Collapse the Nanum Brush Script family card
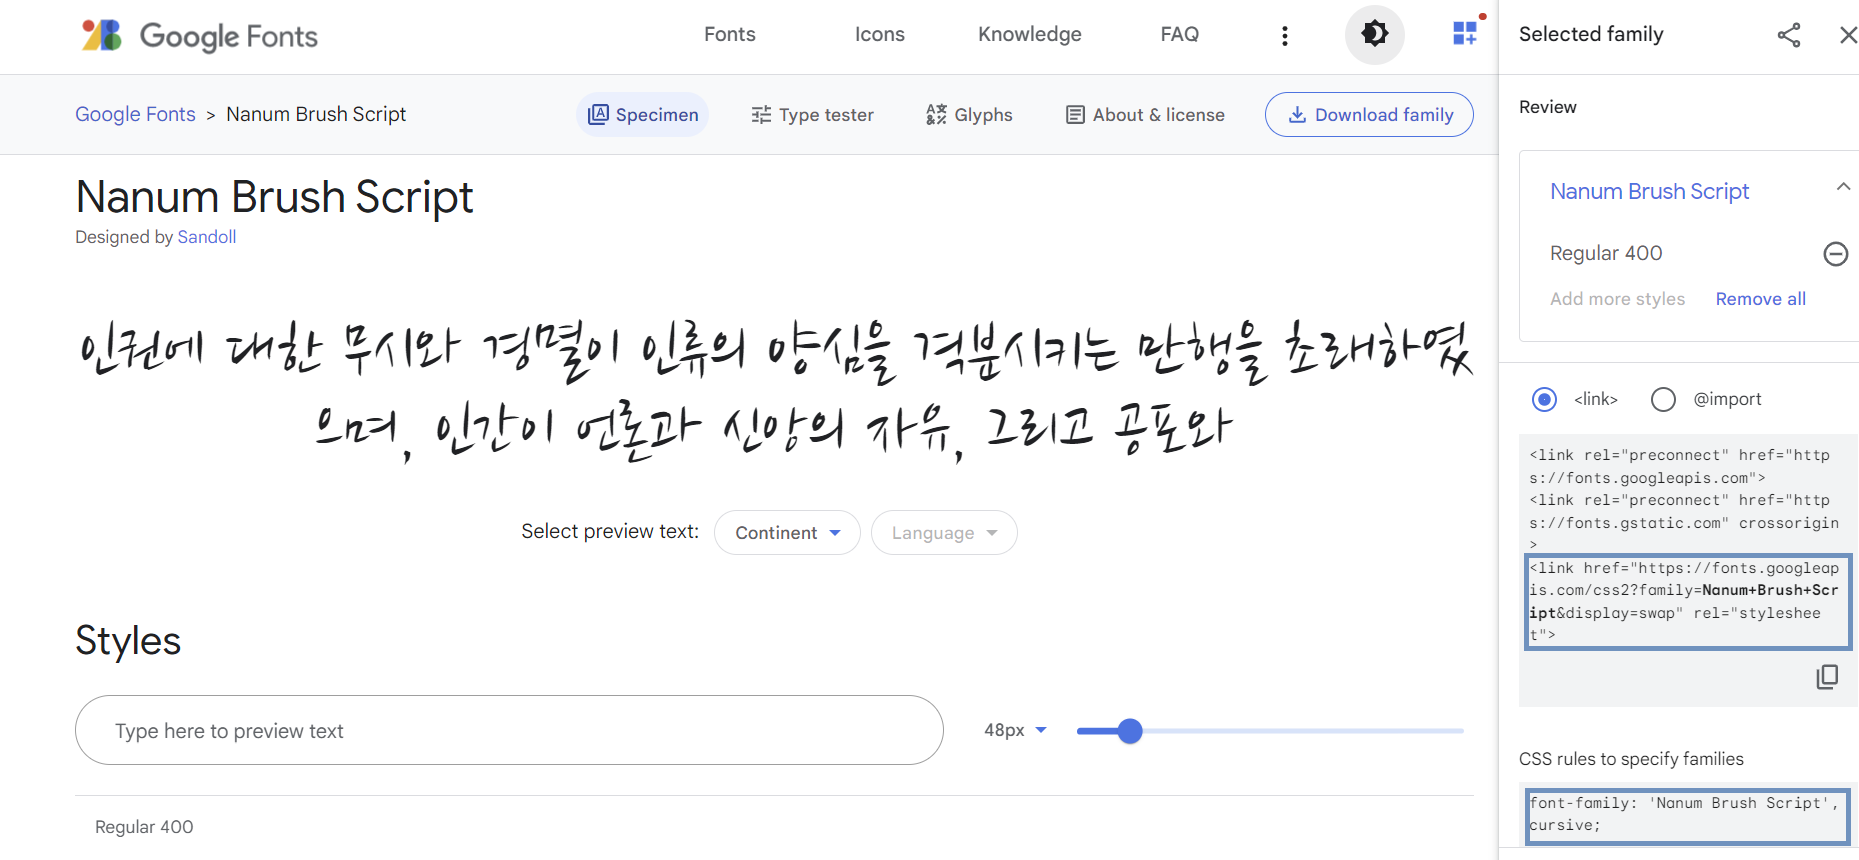 pos(1843,187)
